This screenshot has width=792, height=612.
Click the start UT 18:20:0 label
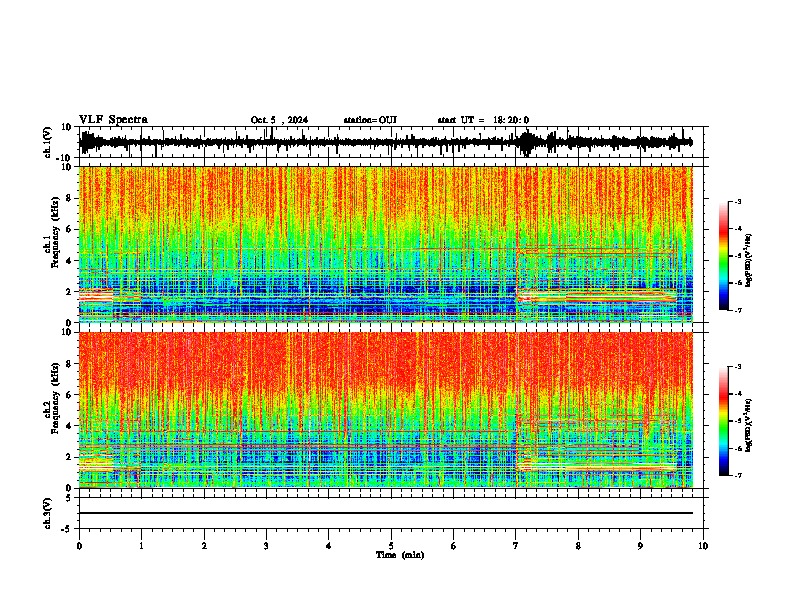pyautogui.click(x=483, y=120)
